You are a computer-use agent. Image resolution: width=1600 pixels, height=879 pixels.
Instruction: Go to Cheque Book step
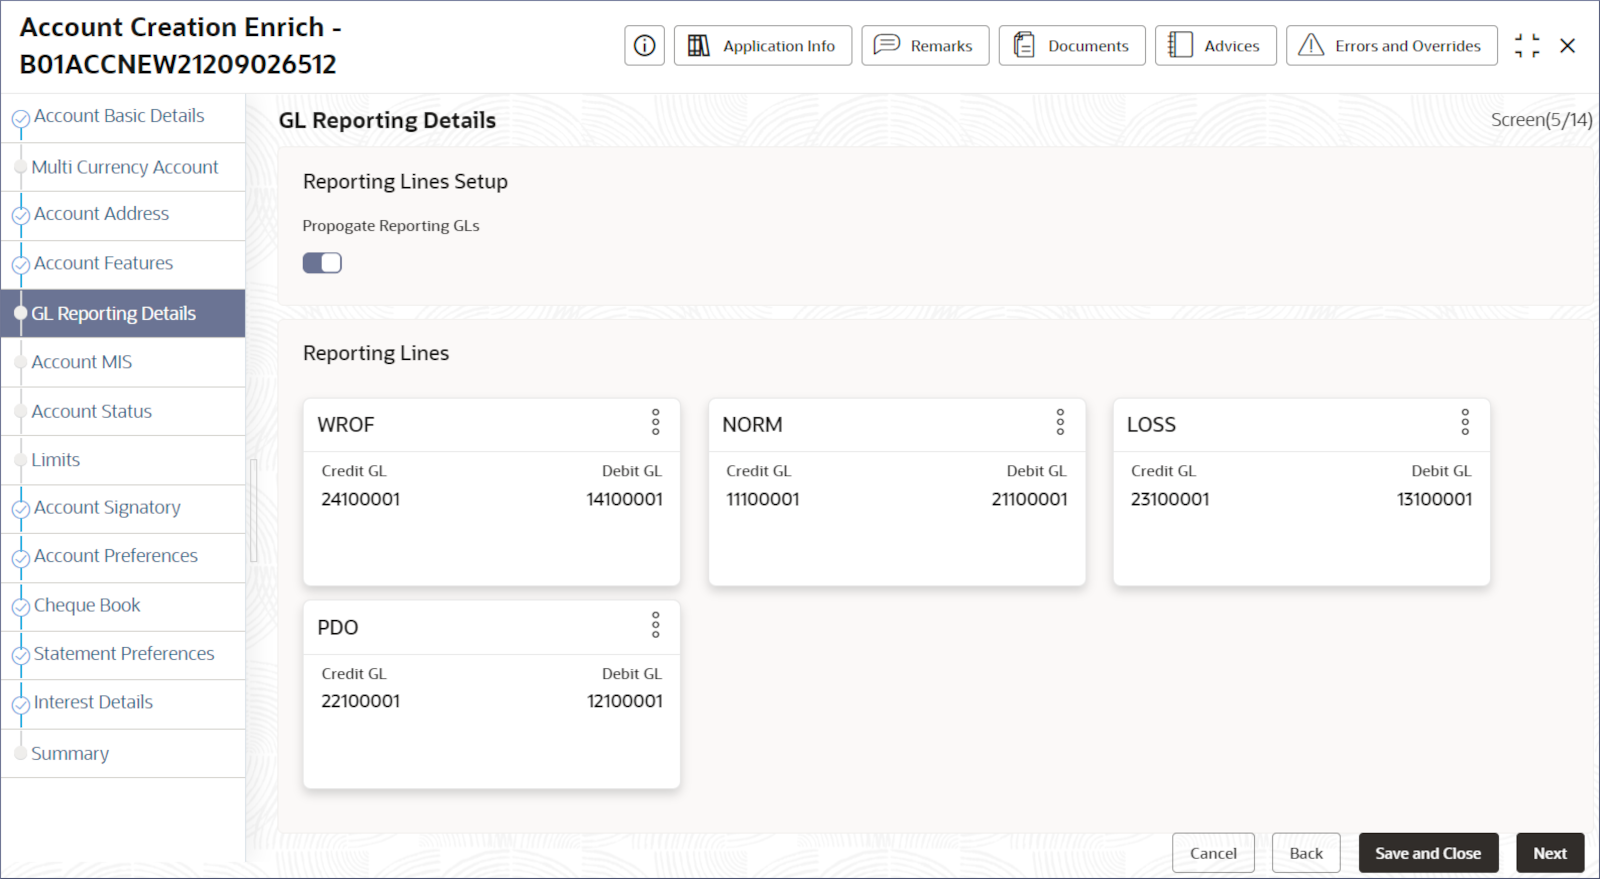[122, 606]
